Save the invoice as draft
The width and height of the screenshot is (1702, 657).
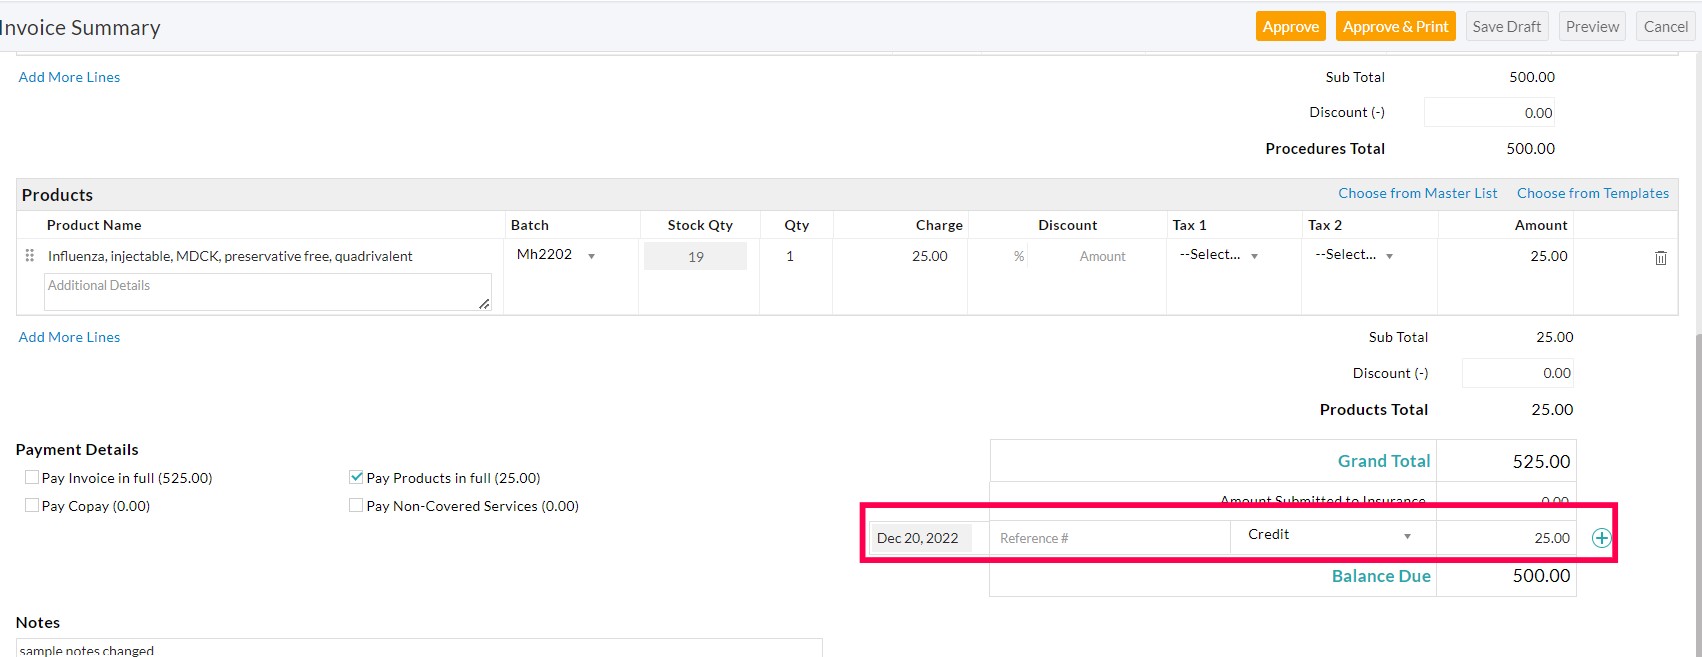point(1506,27)
